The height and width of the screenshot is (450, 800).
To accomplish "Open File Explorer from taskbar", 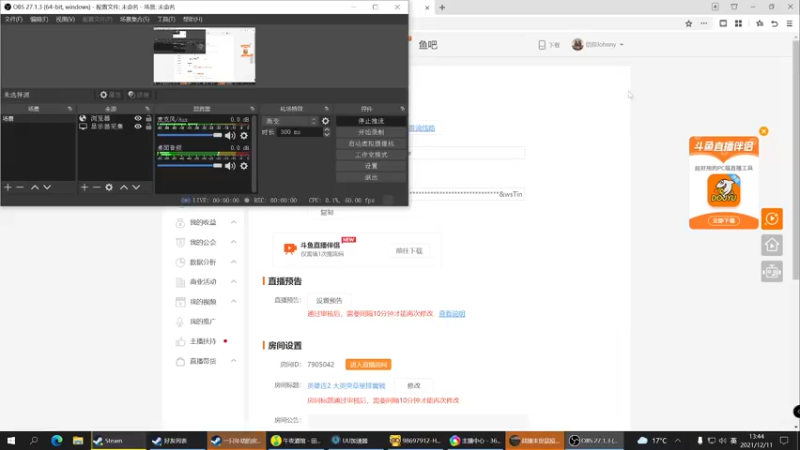I will tap(78, 440).
